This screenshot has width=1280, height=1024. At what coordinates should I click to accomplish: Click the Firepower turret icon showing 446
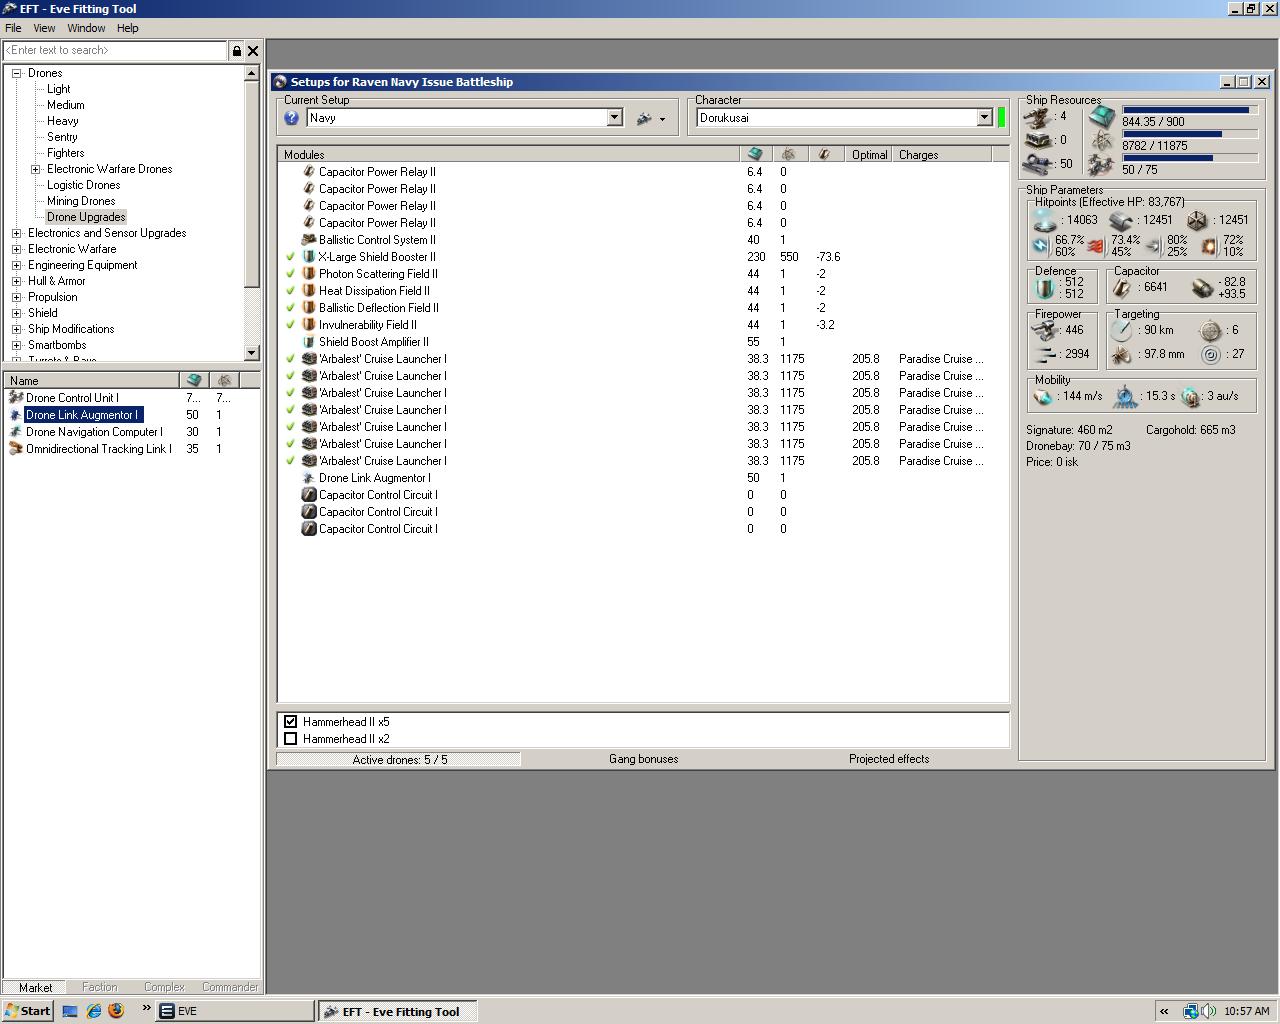click(1046, 331)
